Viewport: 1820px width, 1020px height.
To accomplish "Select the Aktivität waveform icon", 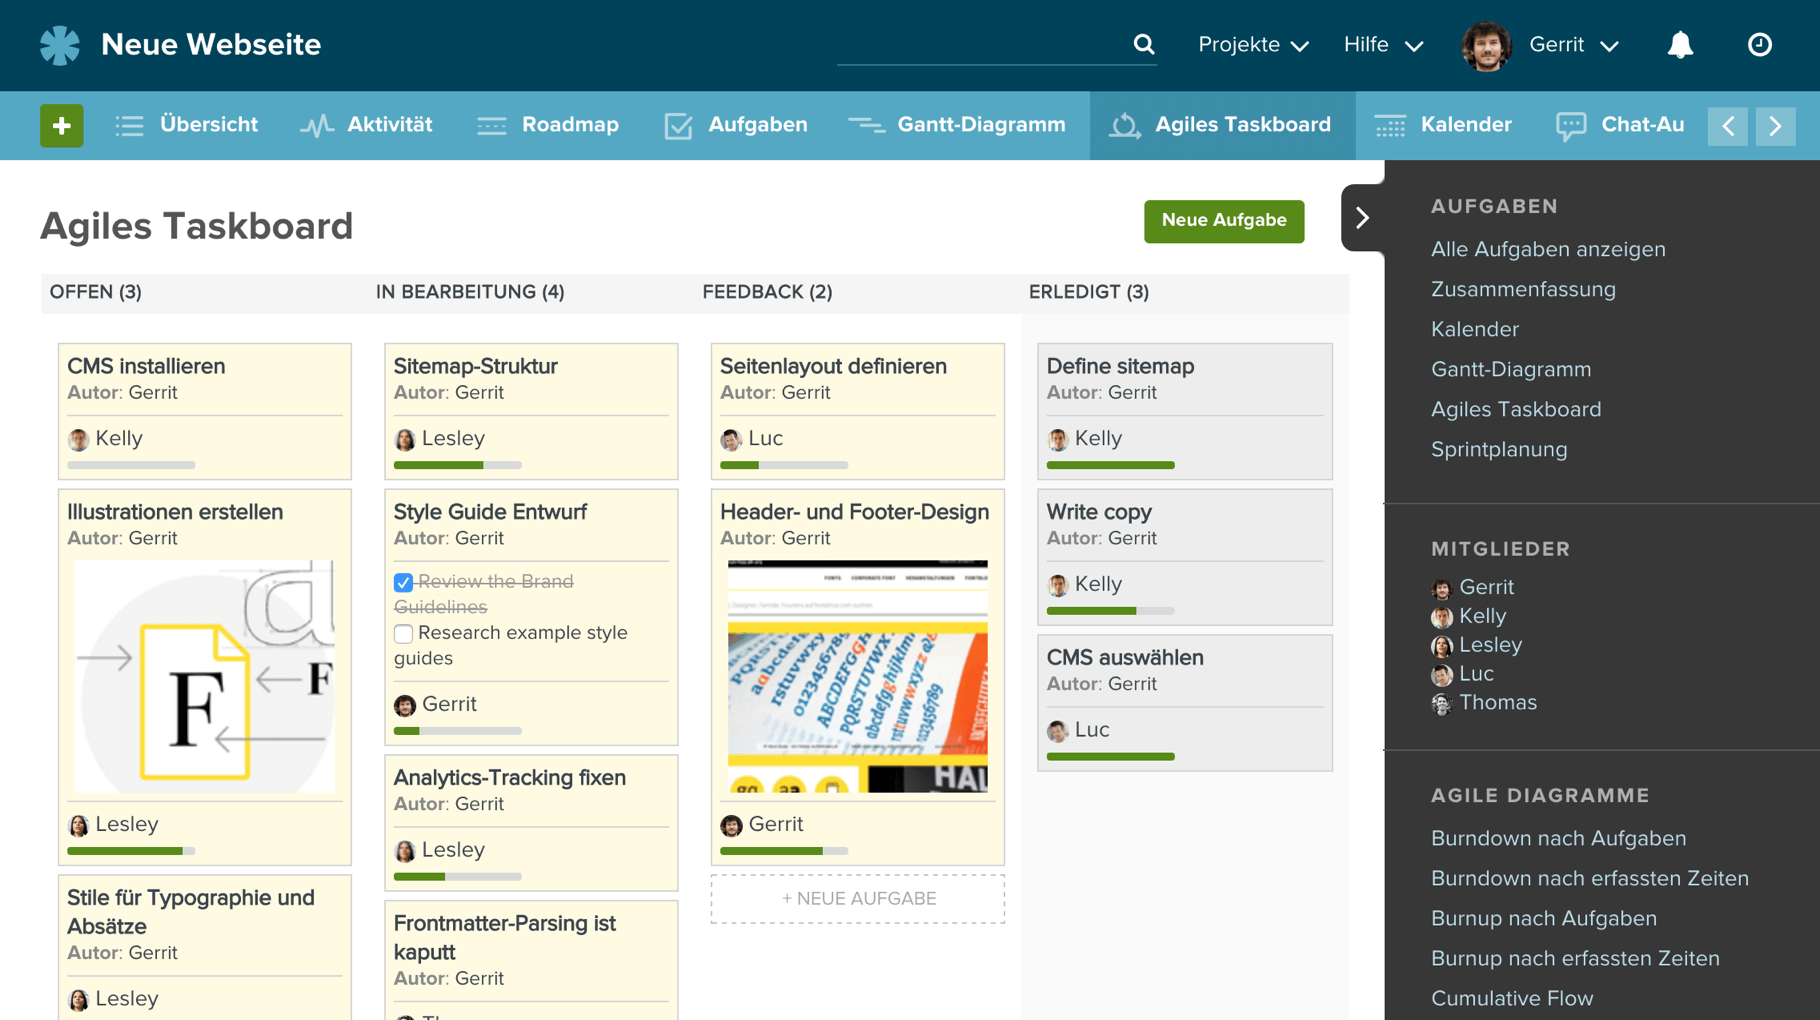I will 315,125.
